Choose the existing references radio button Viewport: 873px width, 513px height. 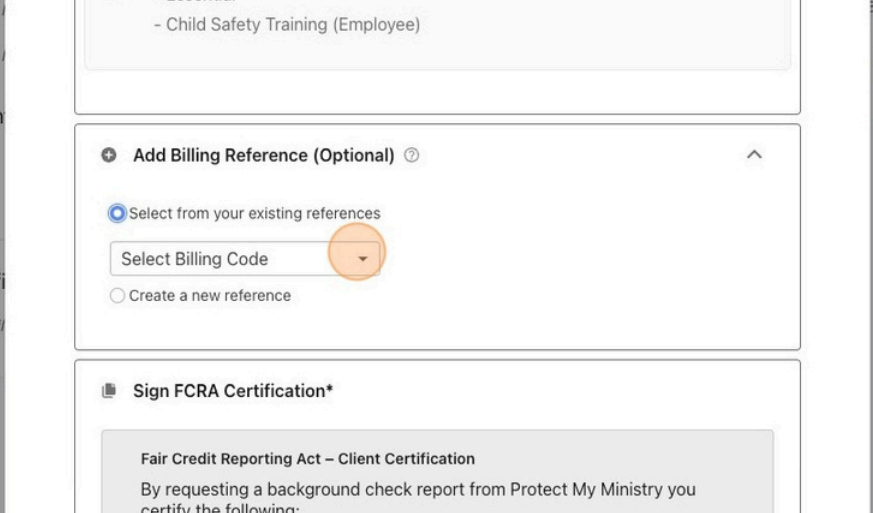[117, 213]
